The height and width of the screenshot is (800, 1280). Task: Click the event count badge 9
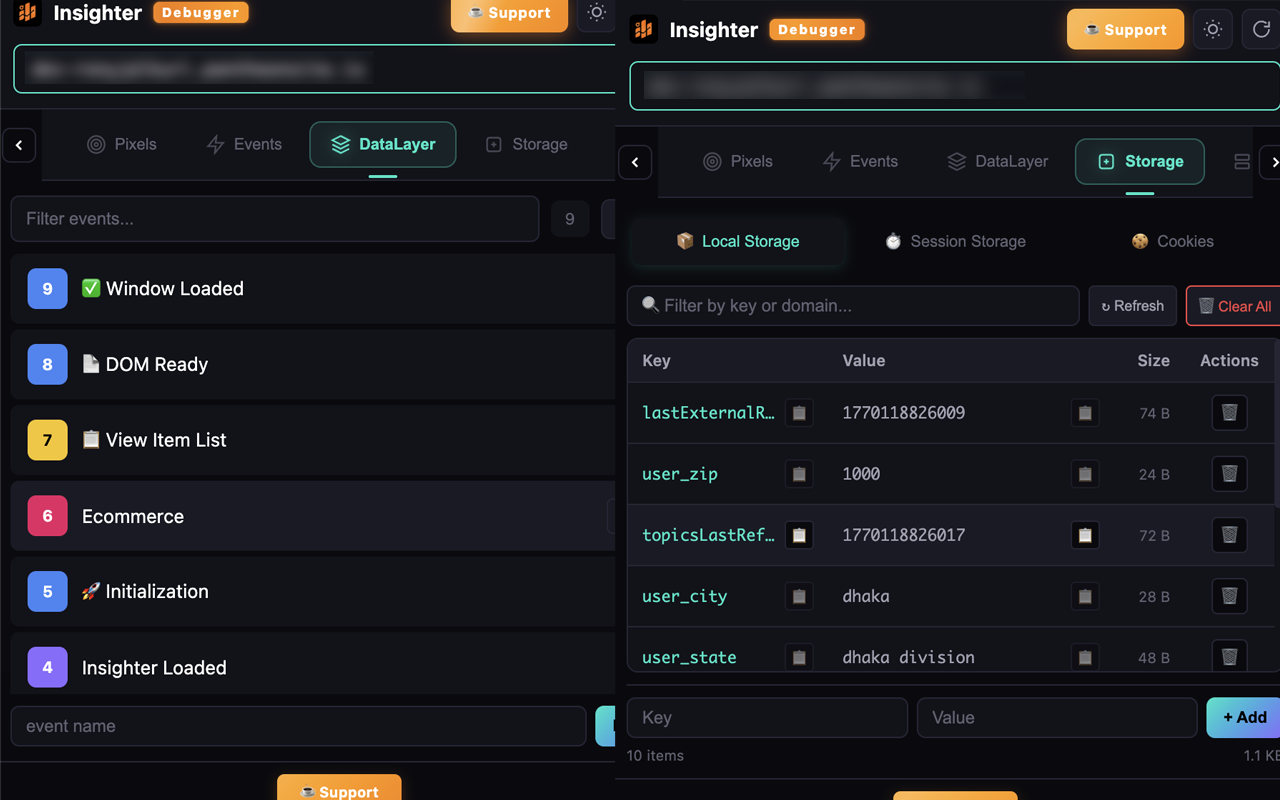pyautogui.click(x=570, y=219)
